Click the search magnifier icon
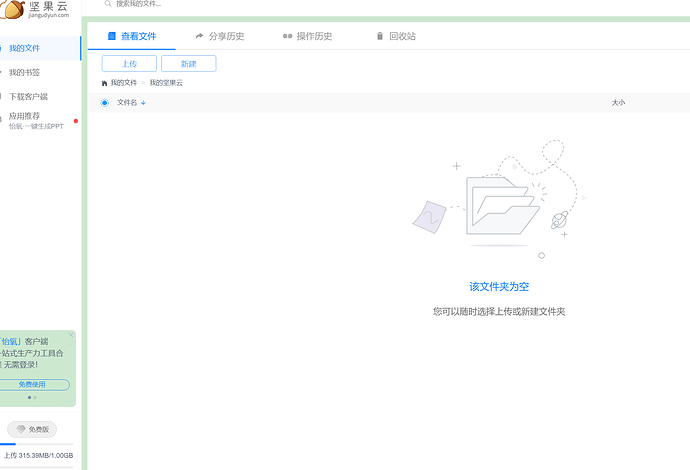 pyautogui.click(x=108, y=4)
